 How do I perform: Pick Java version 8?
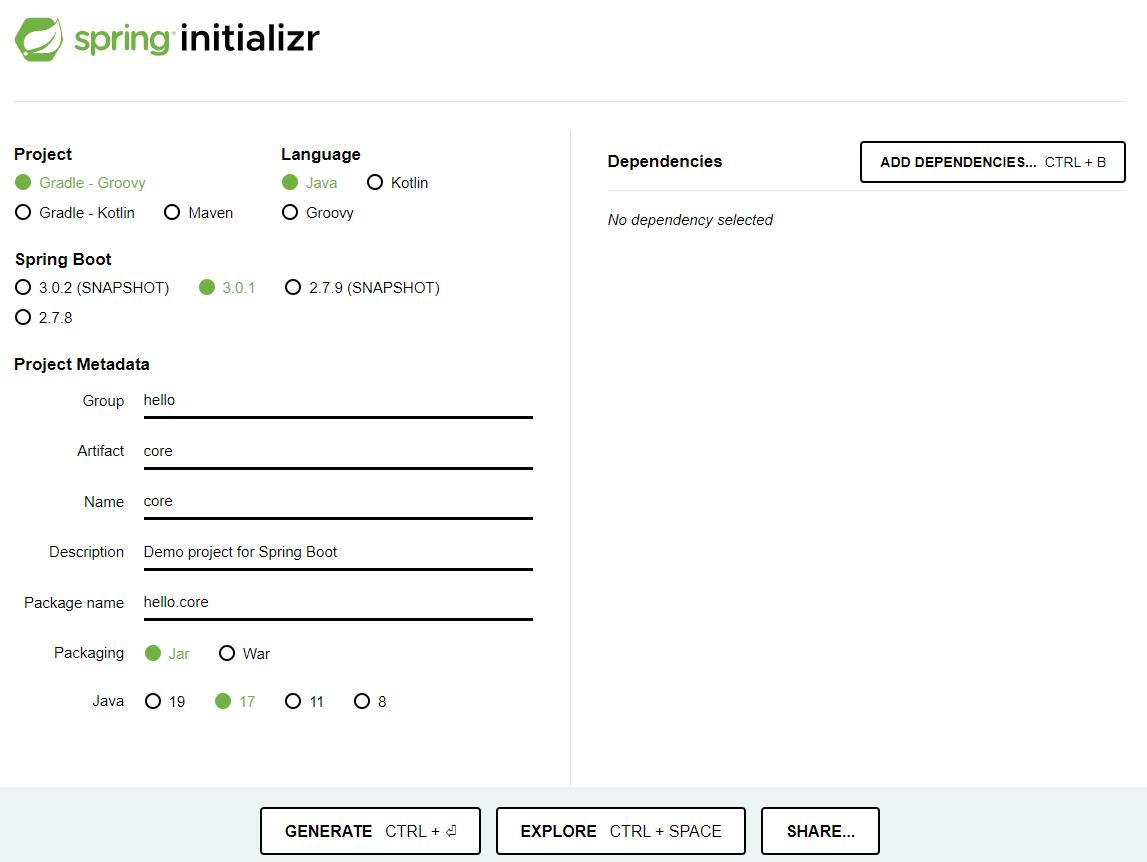(x=370, y=702)
